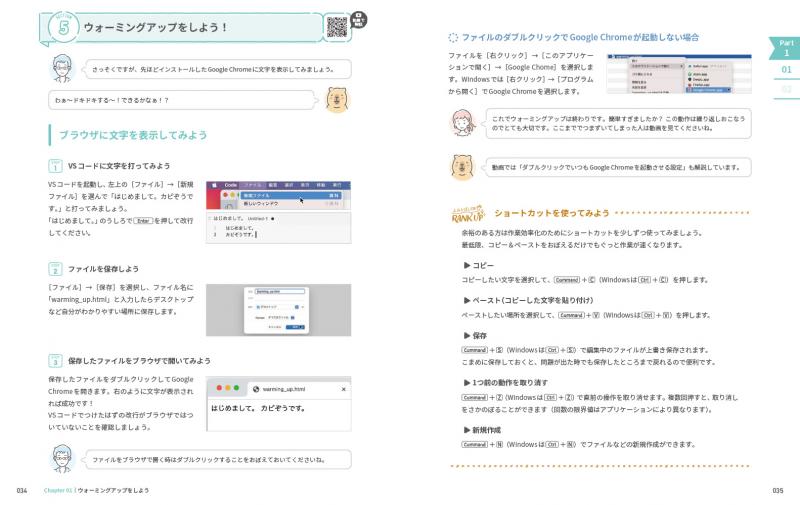Click the pink-haired woman avatar

(463, 124)
